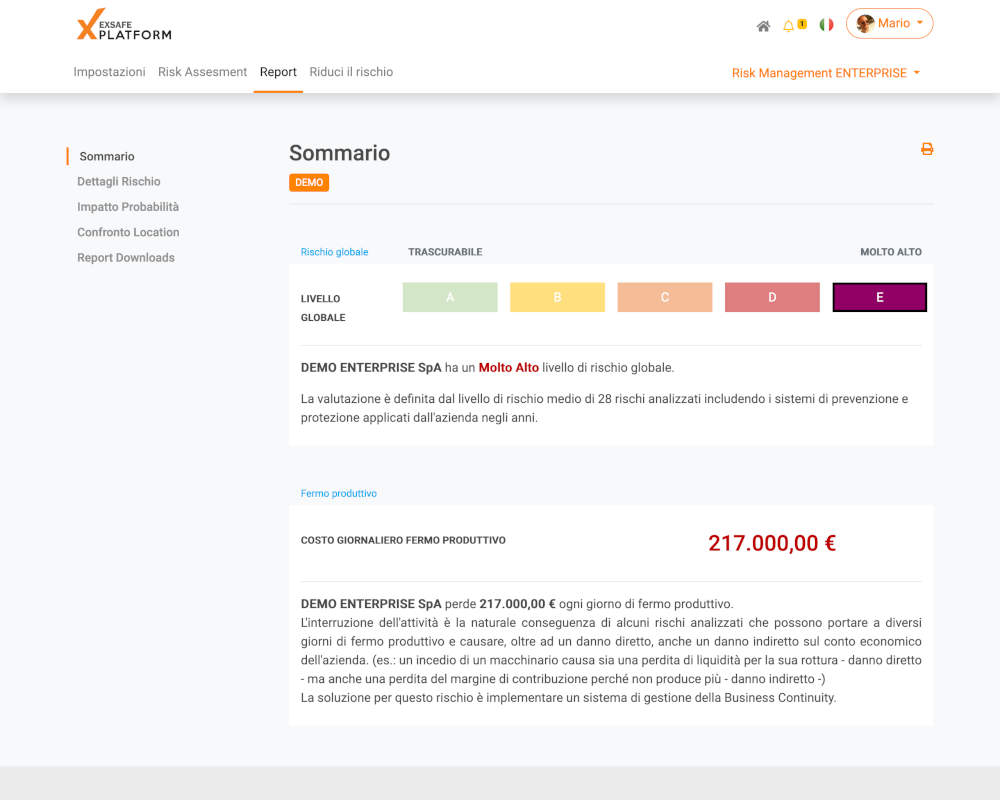Screen dimensions: 1000x800
Task: Click the green A risk level swatch
Action: pyautogui.click(x=450, y=297)
